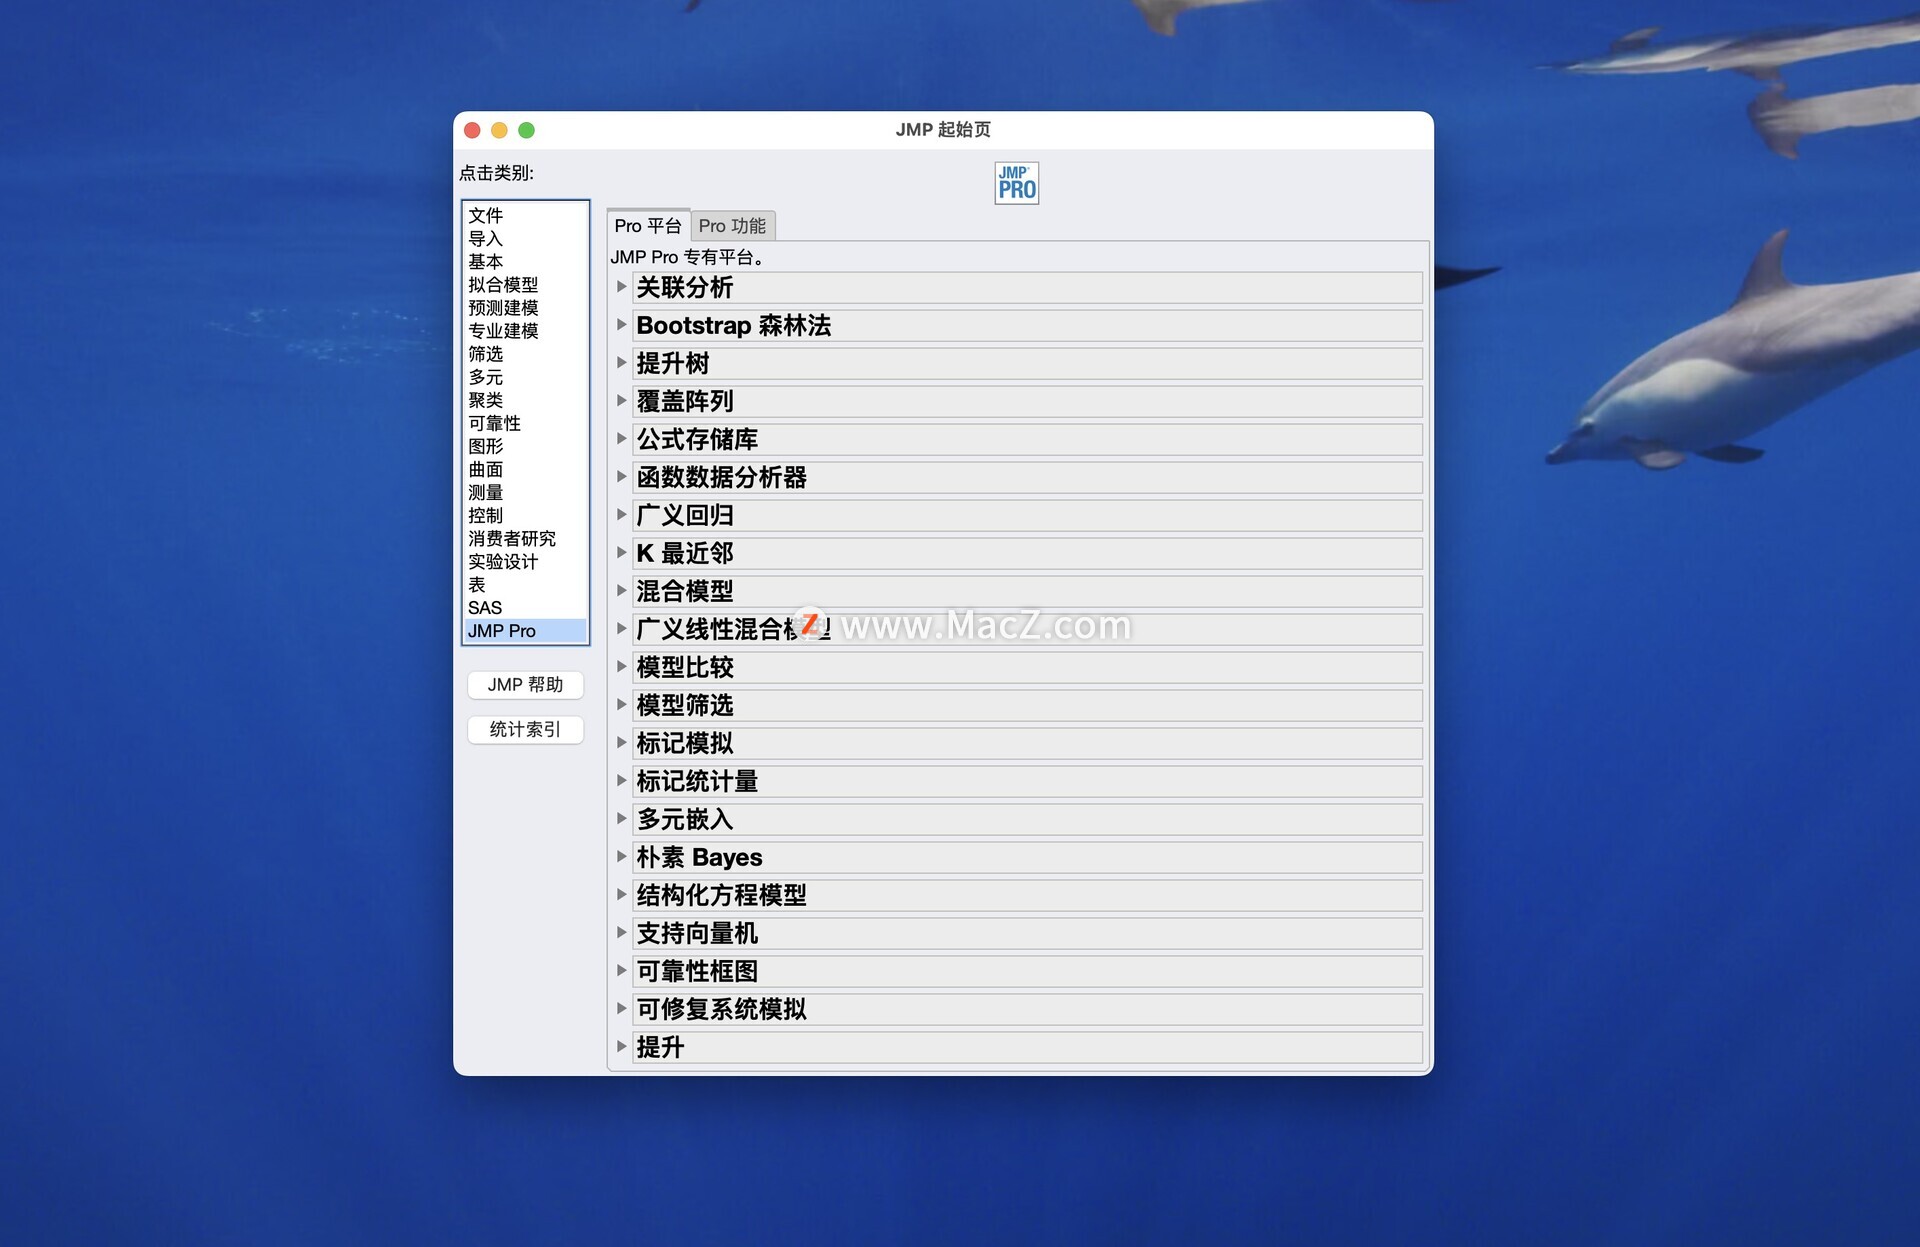Select the 测量 category
The height and width of the screenshot is (1247, 1920).
point(525,492)
